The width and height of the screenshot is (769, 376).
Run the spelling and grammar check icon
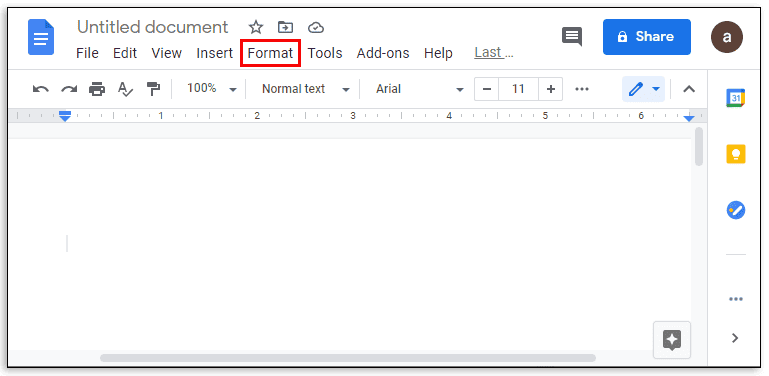[126, 89]
